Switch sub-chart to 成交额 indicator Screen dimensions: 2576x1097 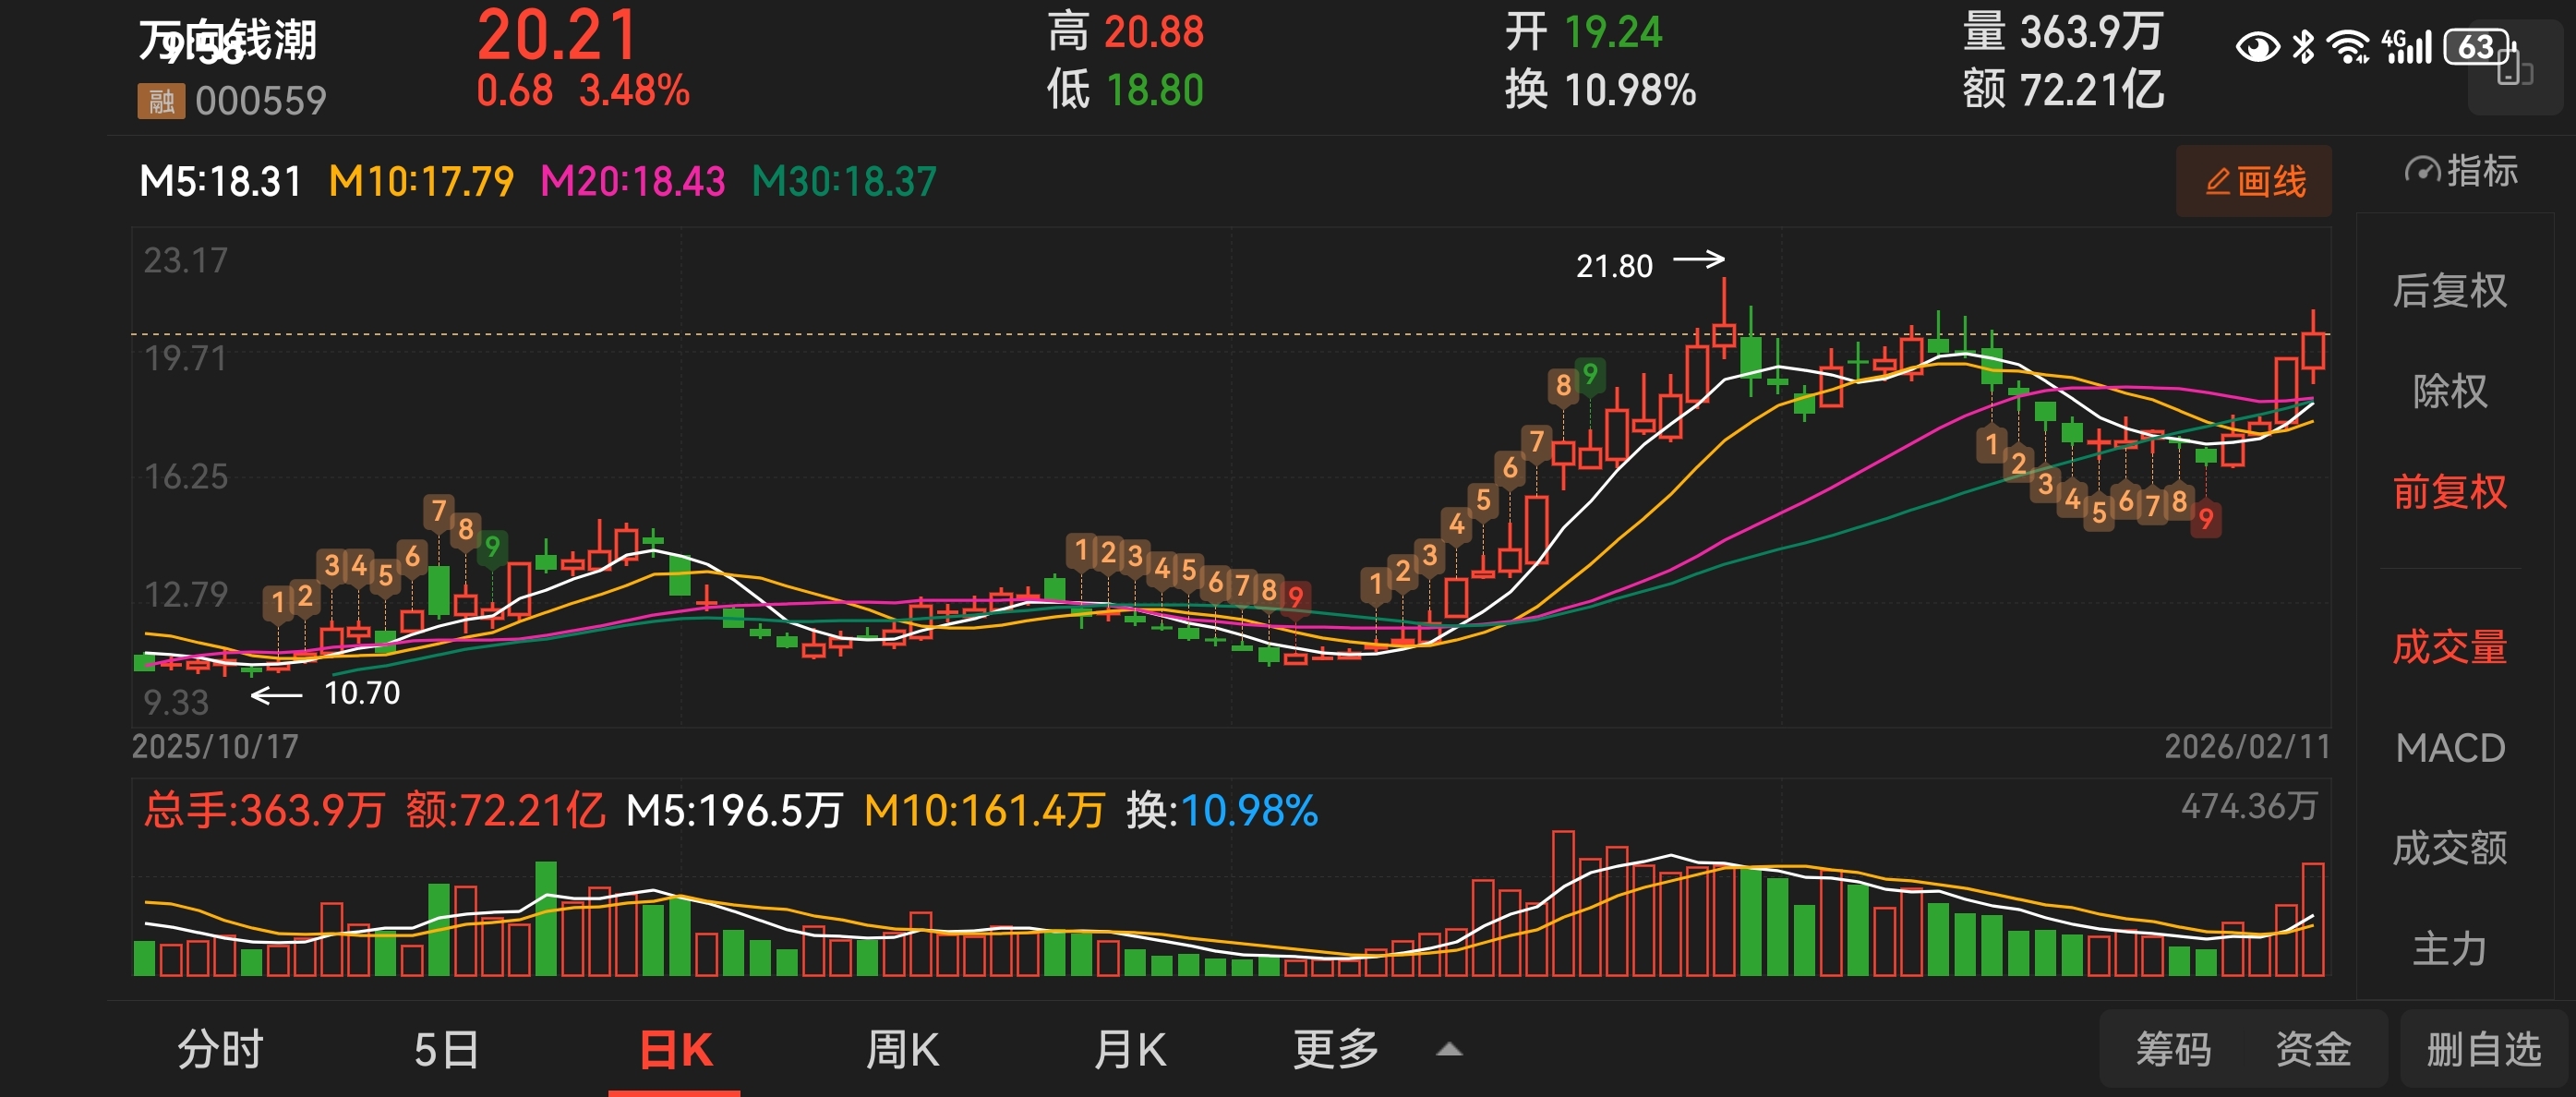pos(2449,848)
